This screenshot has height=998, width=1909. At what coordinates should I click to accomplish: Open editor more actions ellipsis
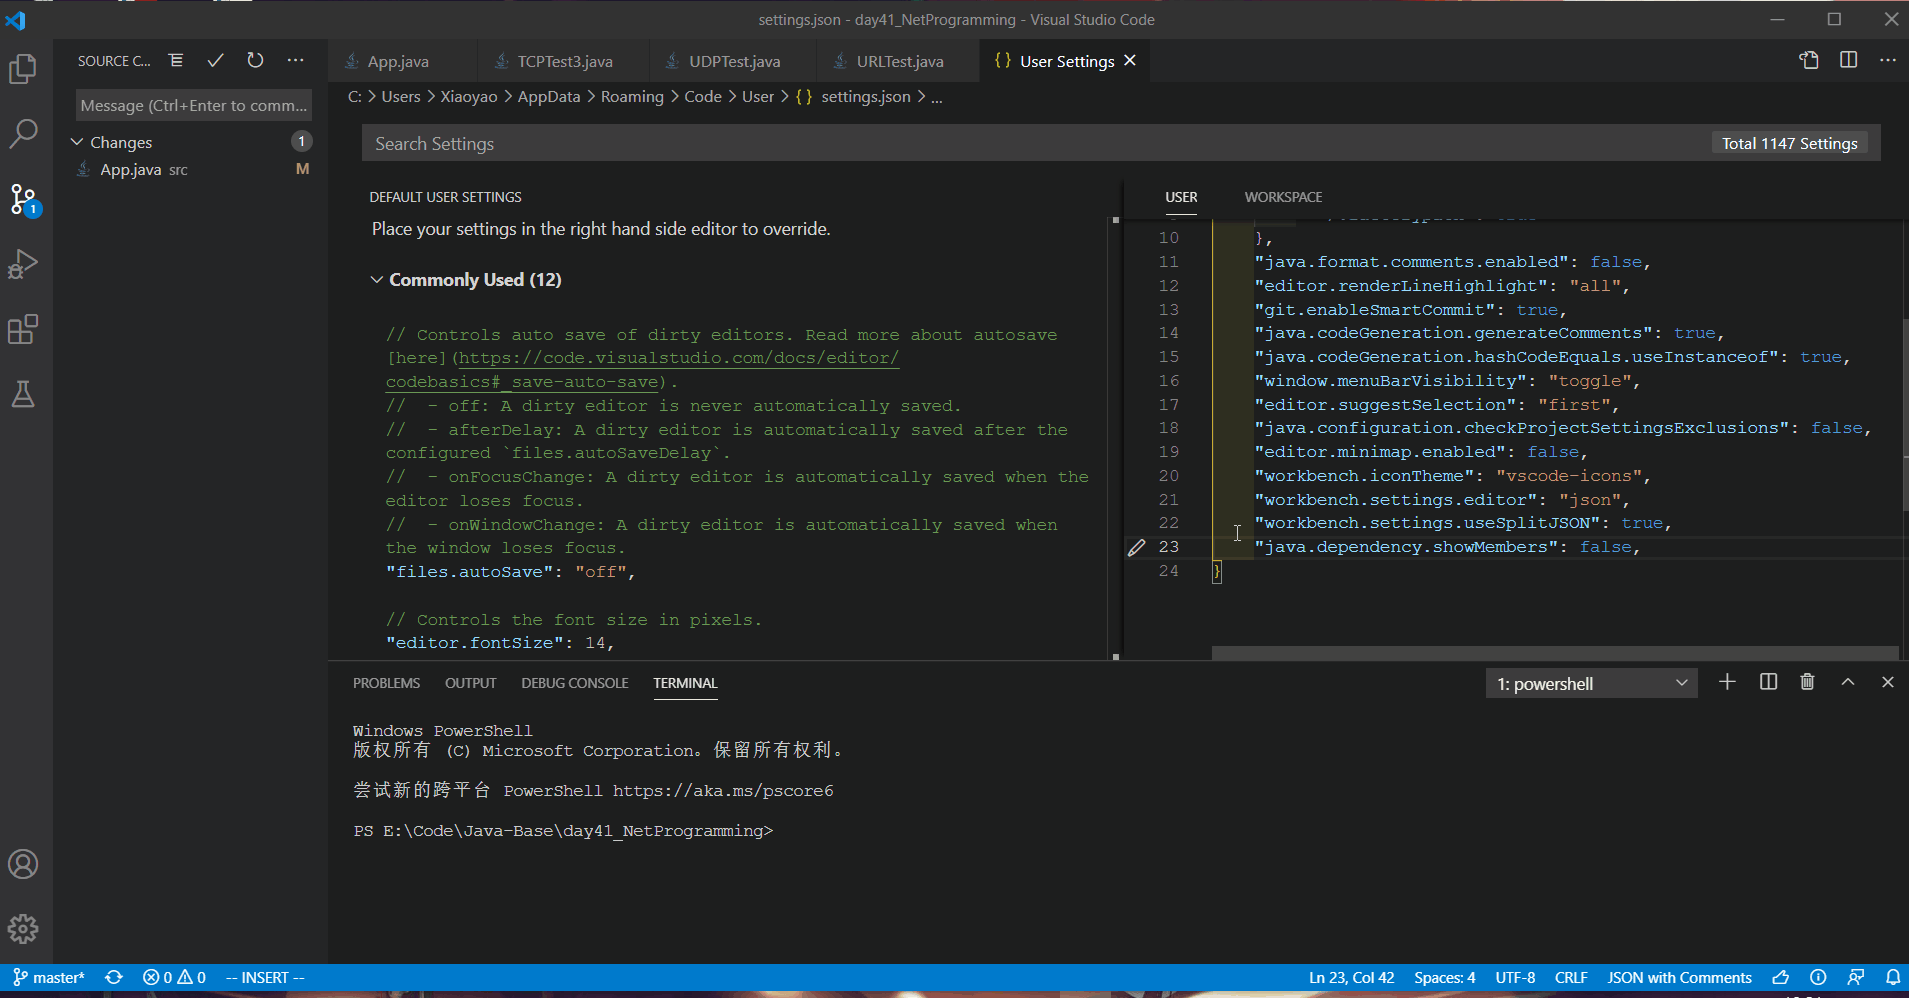tap(1888, 60)
